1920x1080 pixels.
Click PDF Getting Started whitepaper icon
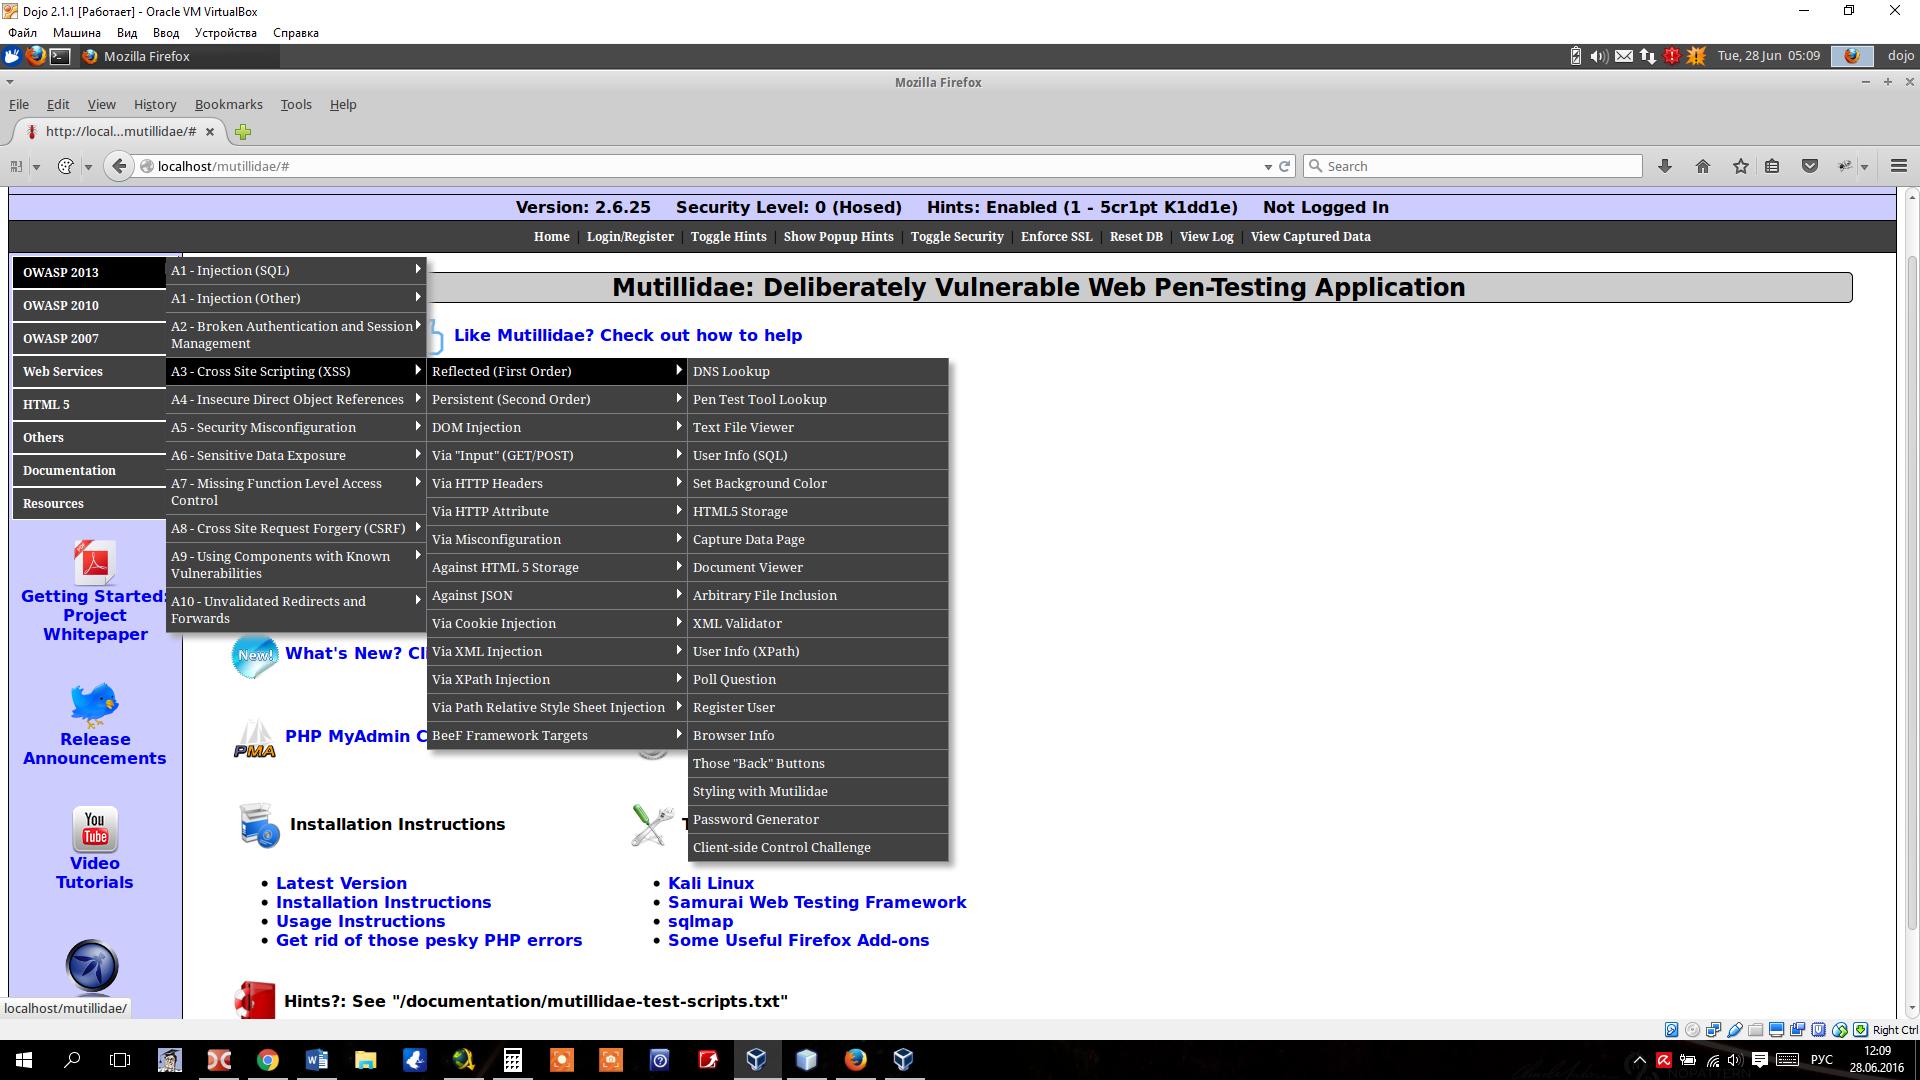pos(95,563)
